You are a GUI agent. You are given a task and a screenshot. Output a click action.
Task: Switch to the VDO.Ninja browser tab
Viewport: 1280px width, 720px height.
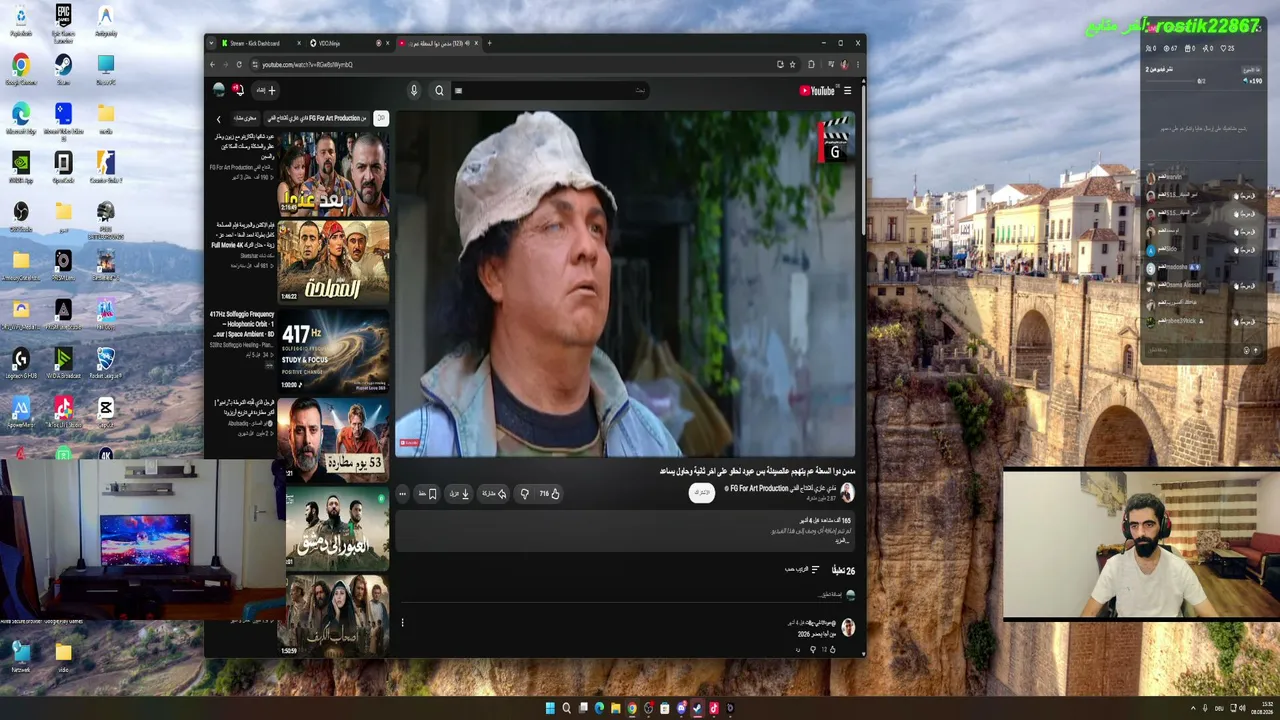[x=345, y=43]
